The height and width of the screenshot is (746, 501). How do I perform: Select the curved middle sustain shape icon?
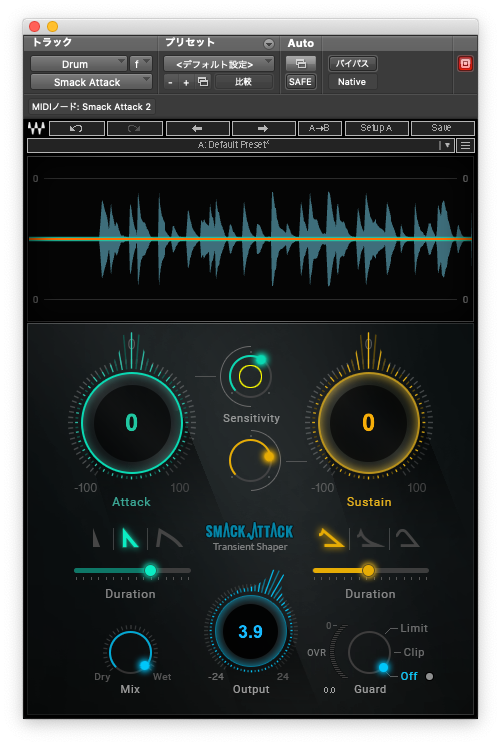click(x=370, y=538)
